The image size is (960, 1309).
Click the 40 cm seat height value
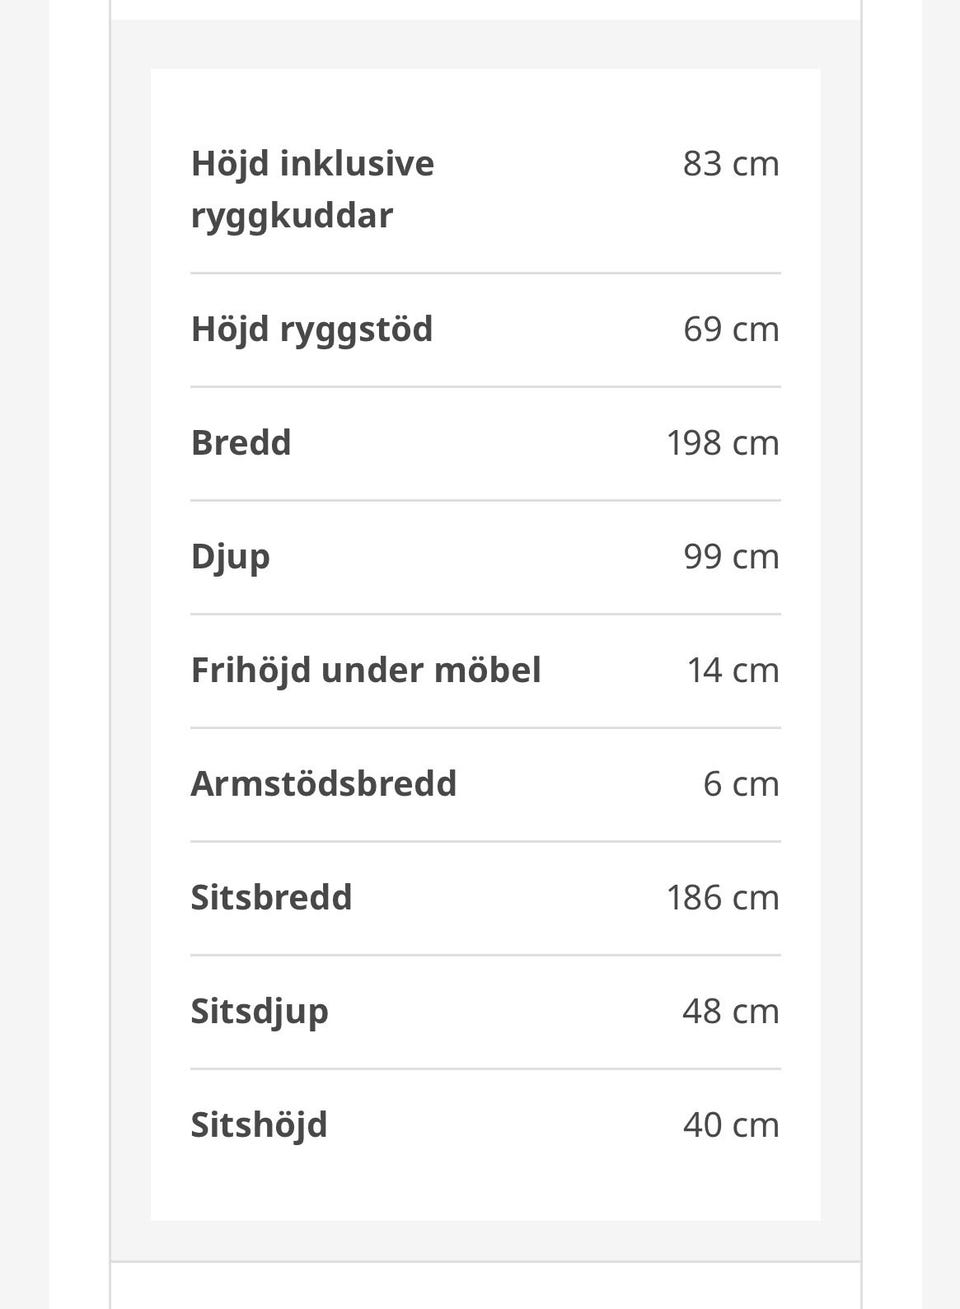click(731, 1125)
